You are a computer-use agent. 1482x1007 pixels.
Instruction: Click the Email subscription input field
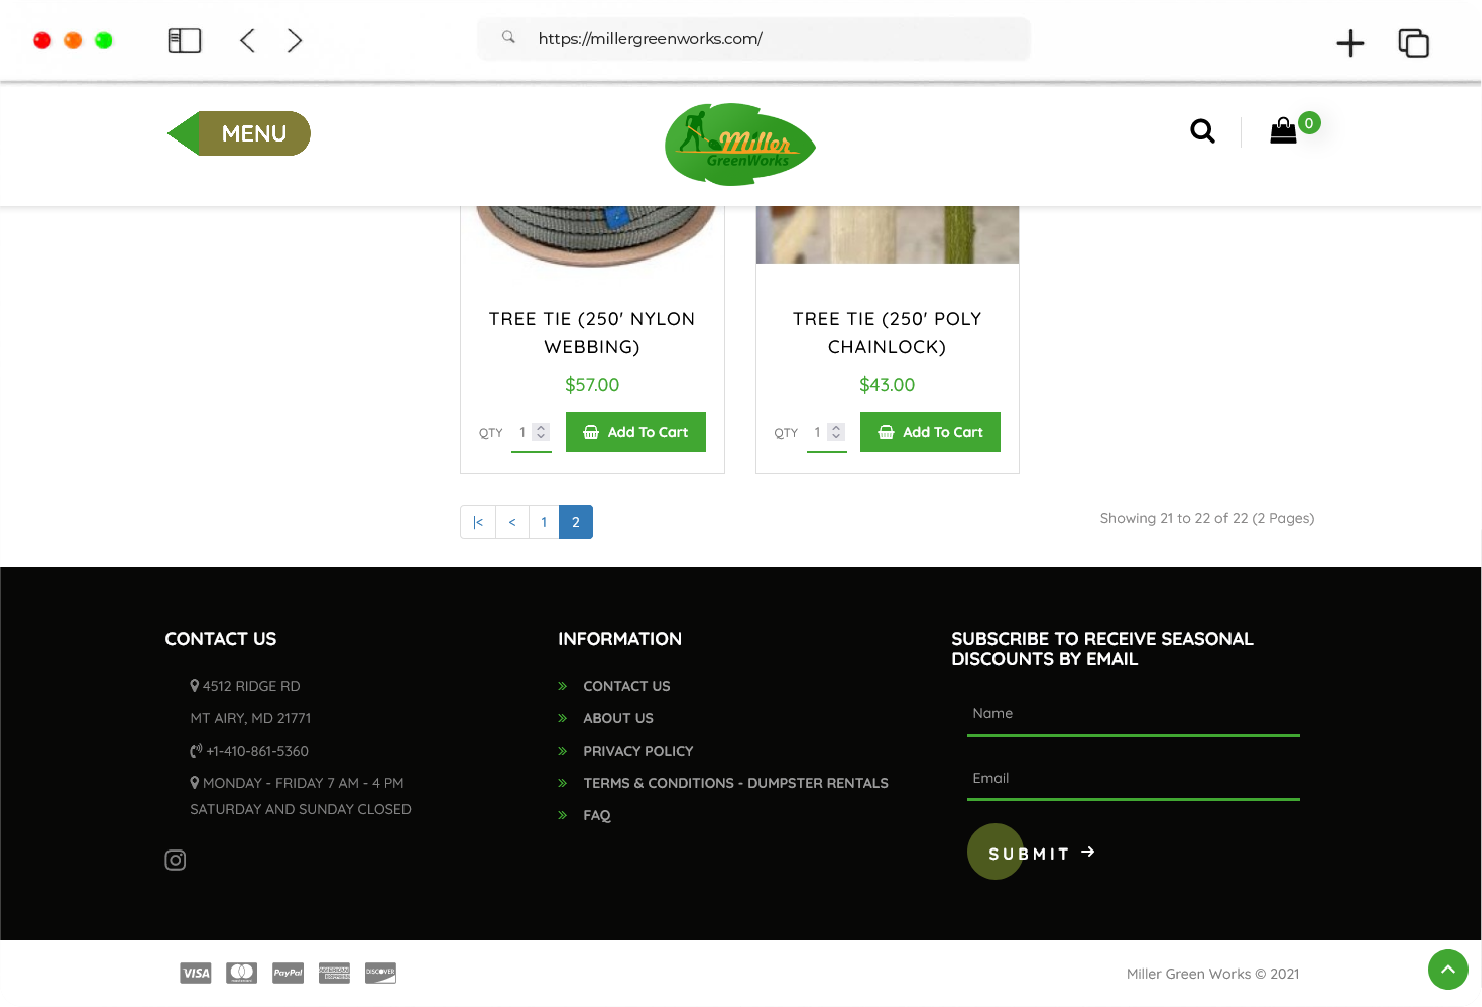(1132, 778)
